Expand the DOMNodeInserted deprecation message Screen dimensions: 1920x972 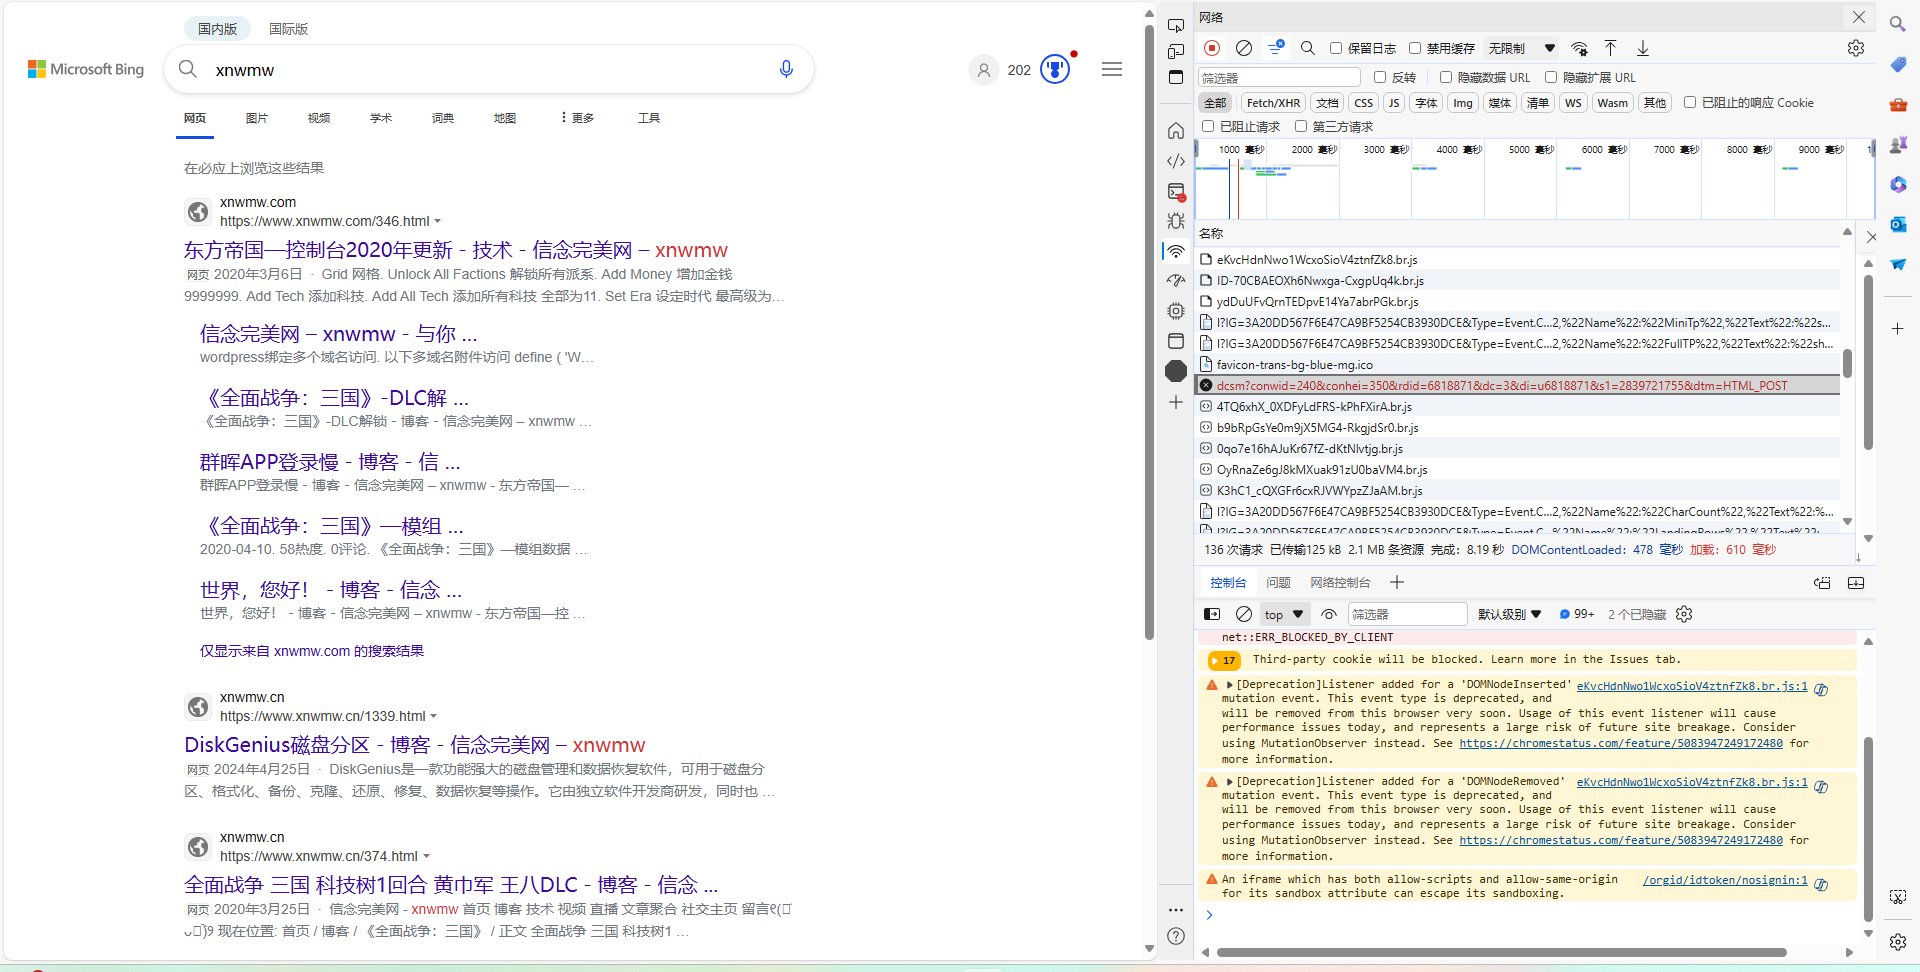point(1230,685)
